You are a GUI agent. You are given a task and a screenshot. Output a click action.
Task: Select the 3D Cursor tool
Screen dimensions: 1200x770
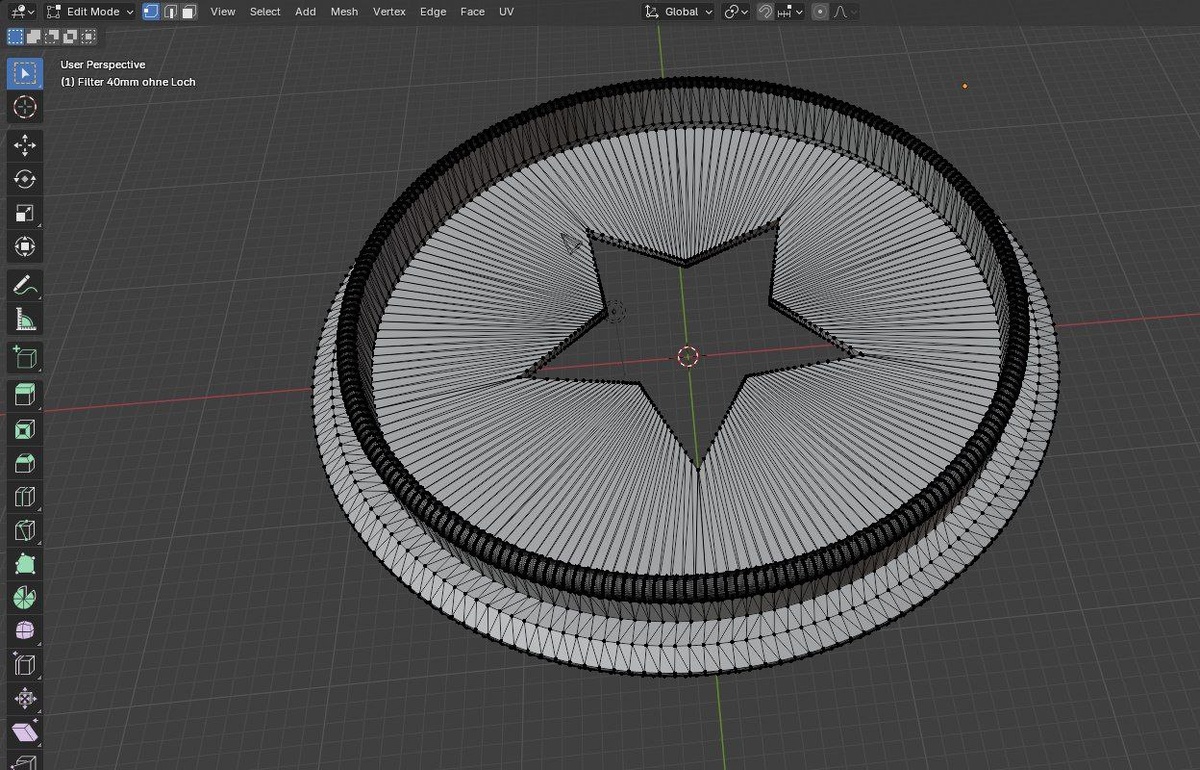[25, 107]
